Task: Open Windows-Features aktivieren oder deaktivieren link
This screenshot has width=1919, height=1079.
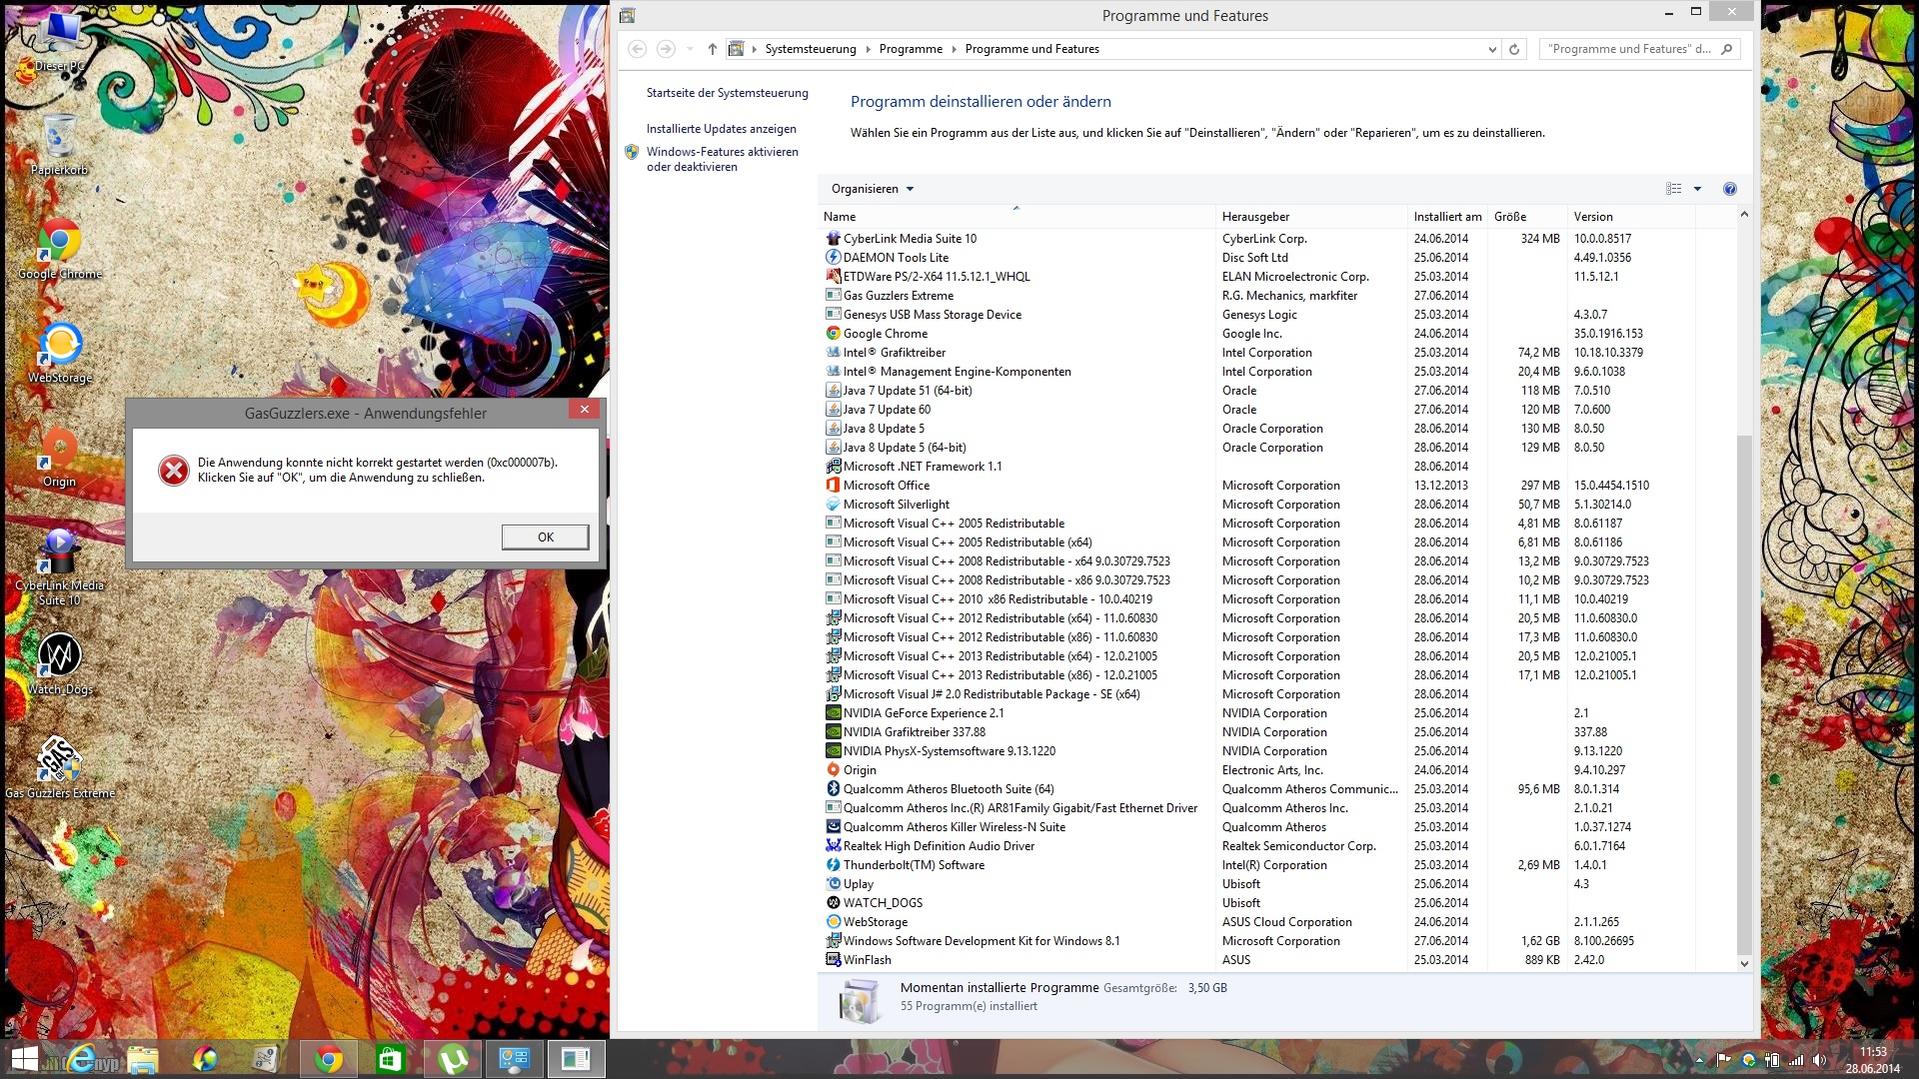Action: [722, 159]
